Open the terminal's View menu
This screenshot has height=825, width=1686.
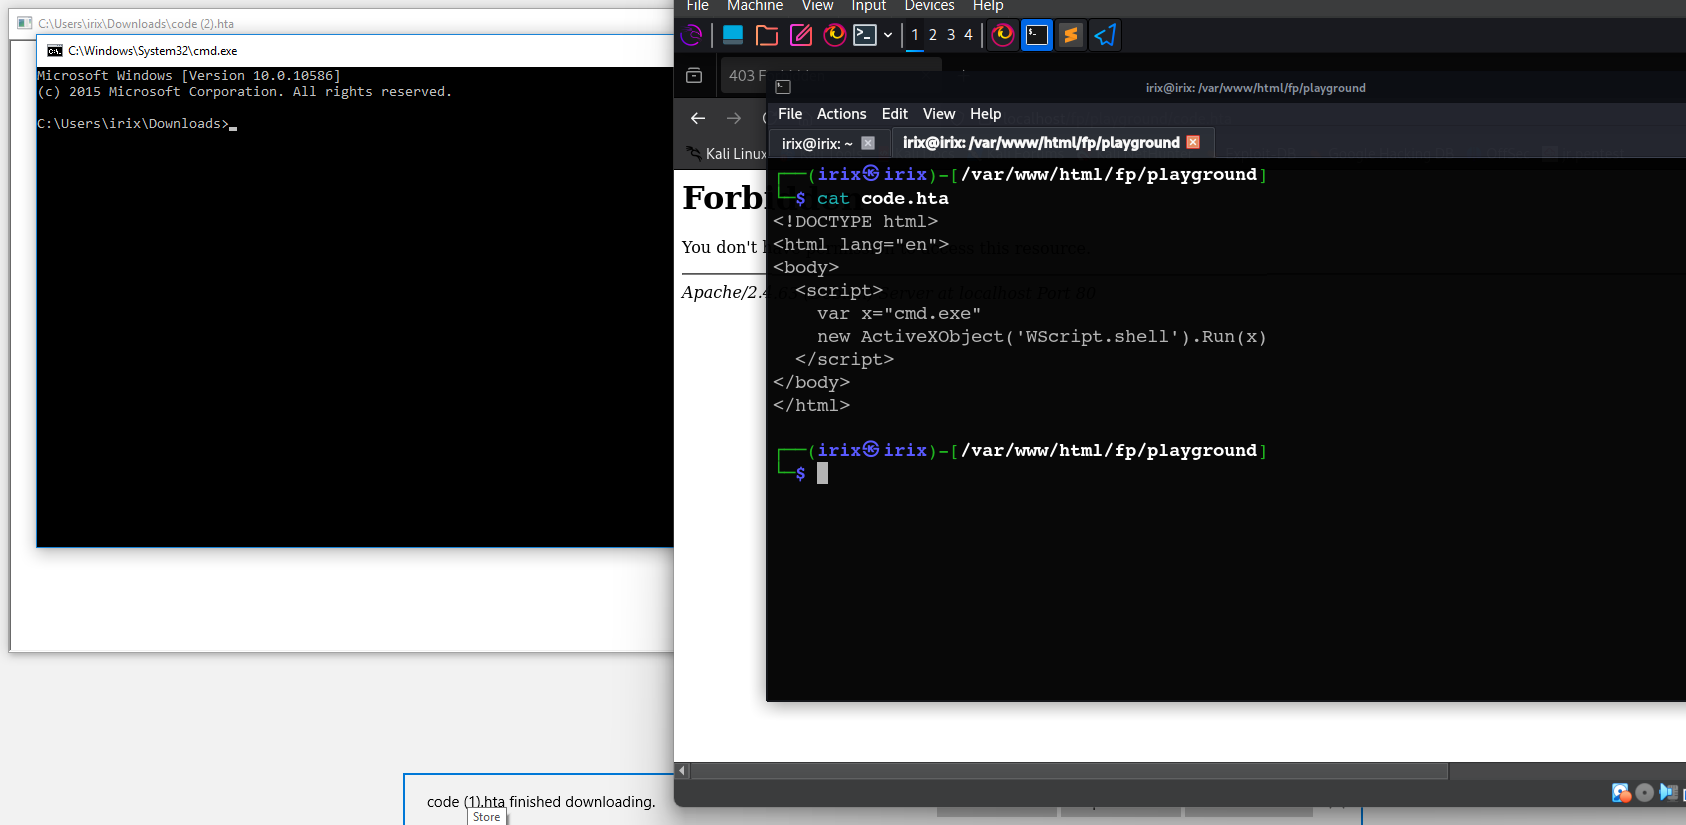pyautogui.click(x=939, y=114)
